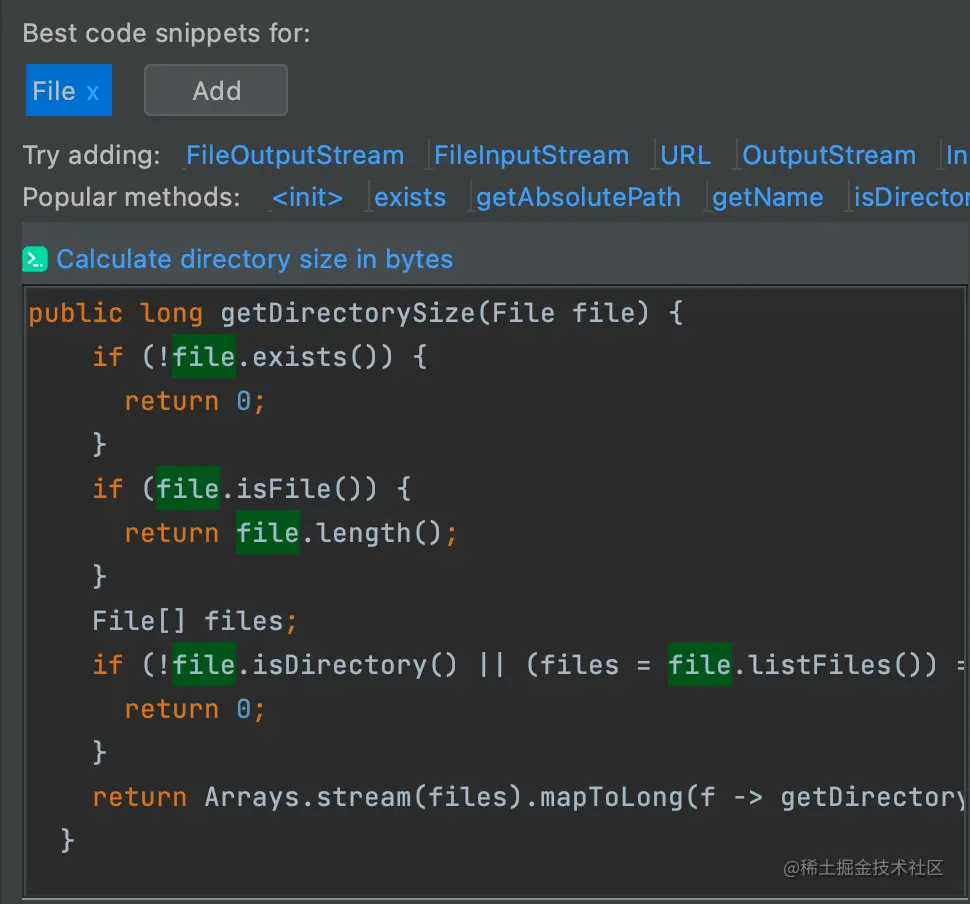
Task: Remove the File tag with its x
Action: pyautogui.click(x=93, y=92)
